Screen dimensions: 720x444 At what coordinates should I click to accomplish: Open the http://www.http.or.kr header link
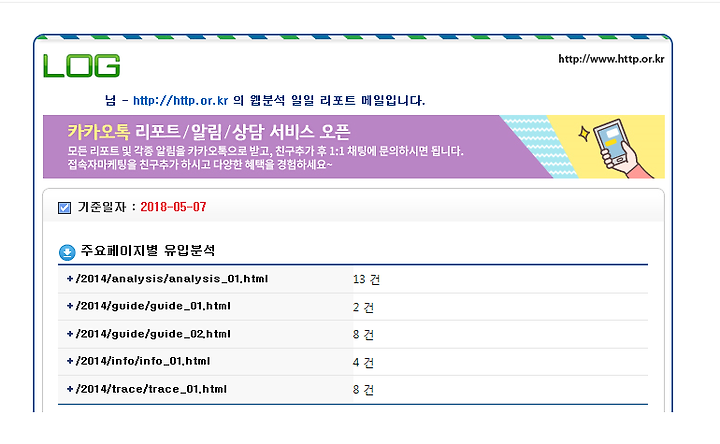pos(611,59)
